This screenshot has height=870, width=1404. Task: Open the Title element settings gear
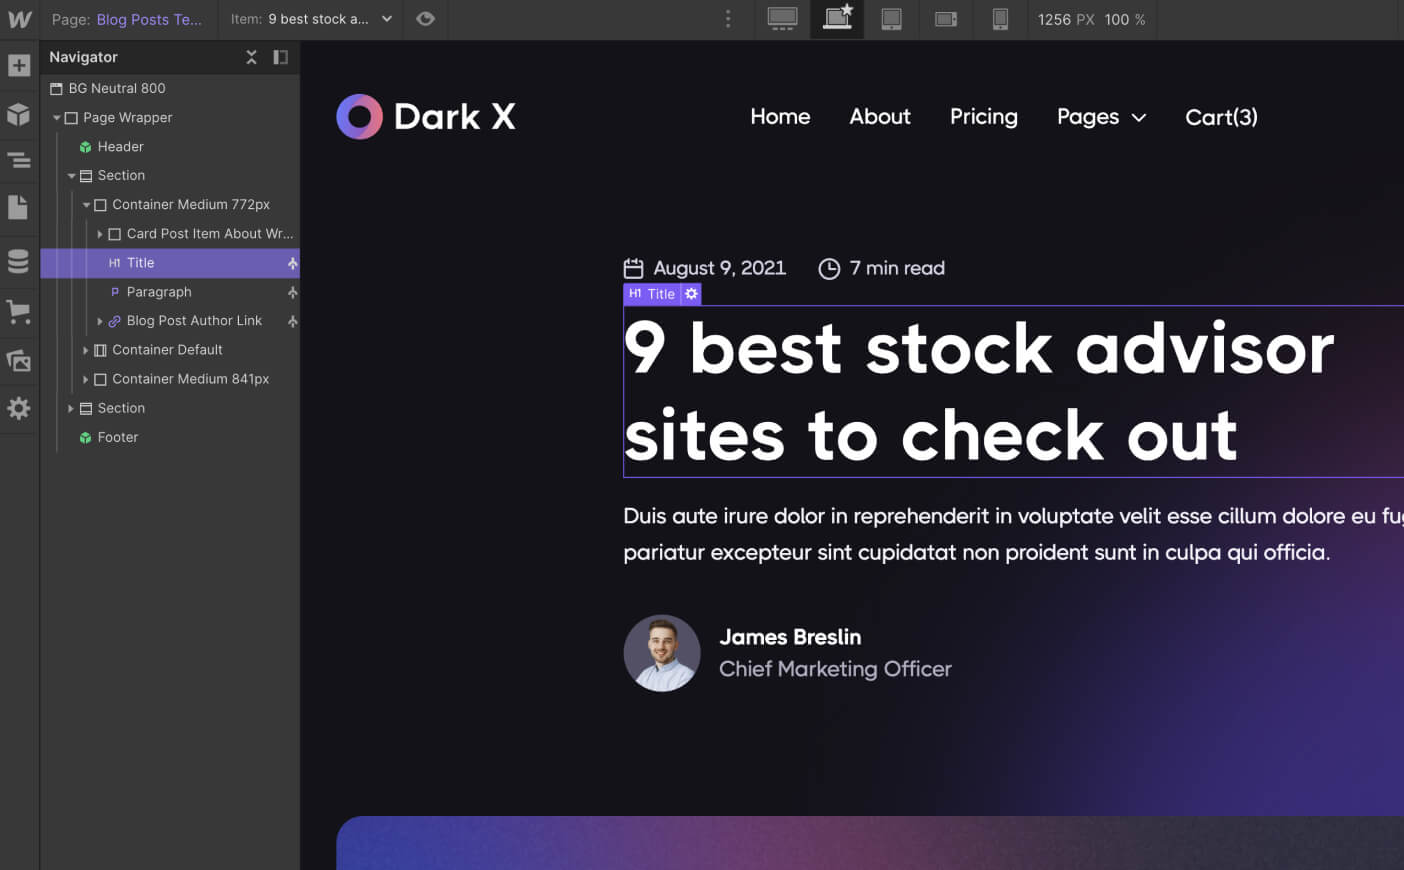[x=691, y=294]
